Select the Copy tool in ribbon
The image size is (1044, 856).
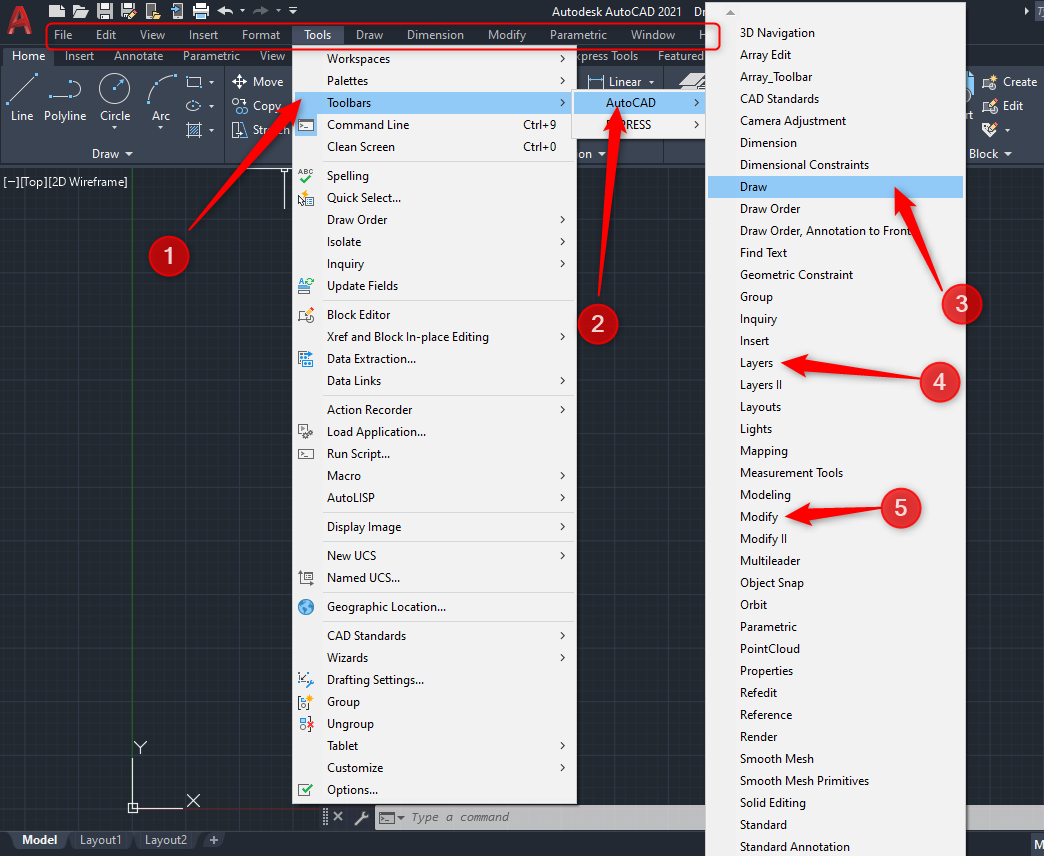click(x=256, y=106)
